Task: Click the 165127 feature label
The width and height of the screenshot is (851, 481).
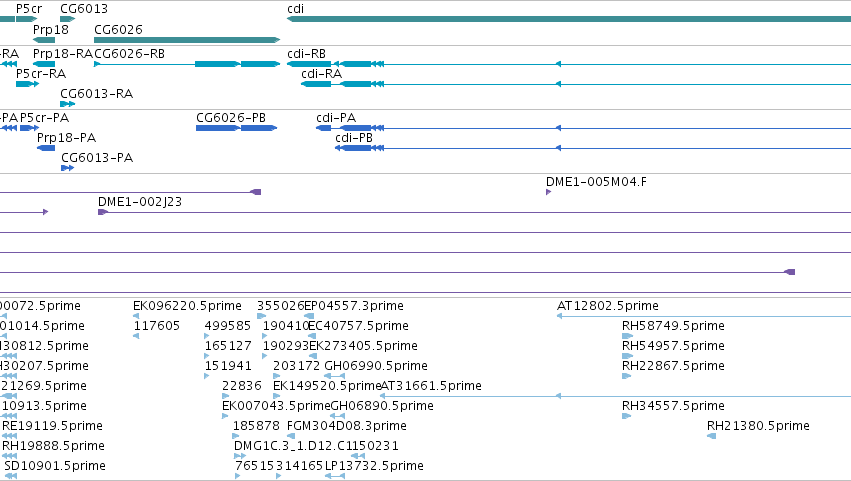Action: (228, 346)
